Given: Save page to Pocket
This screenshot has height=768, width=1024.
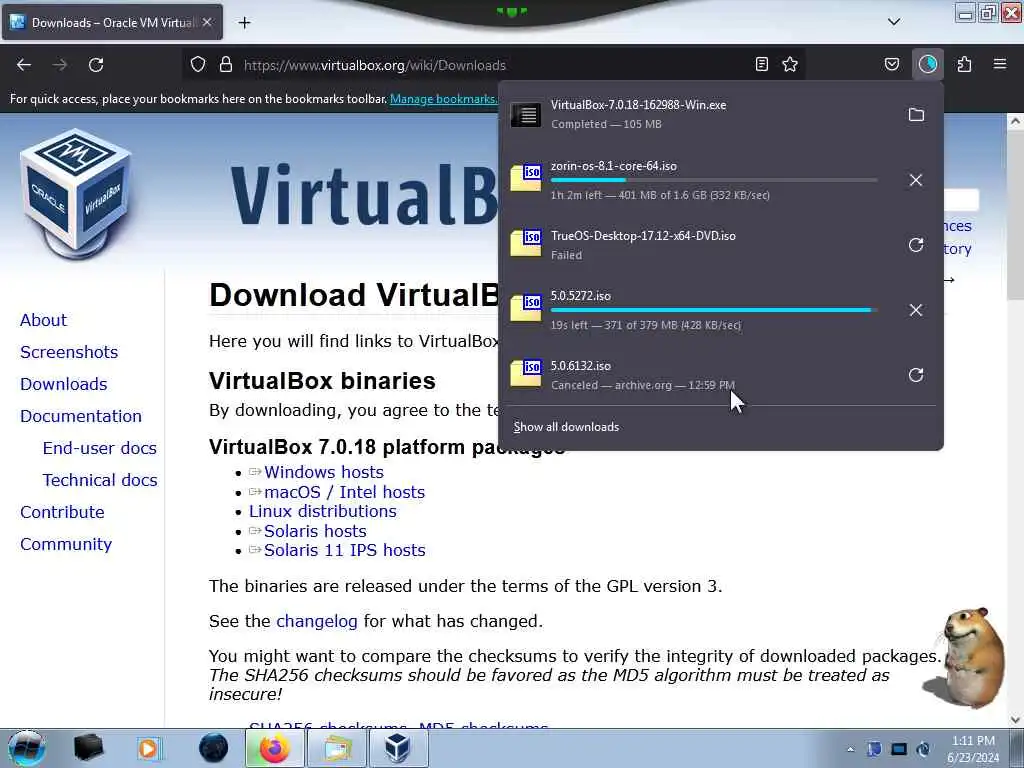Looking at the screenshot, I should point(892,64).
